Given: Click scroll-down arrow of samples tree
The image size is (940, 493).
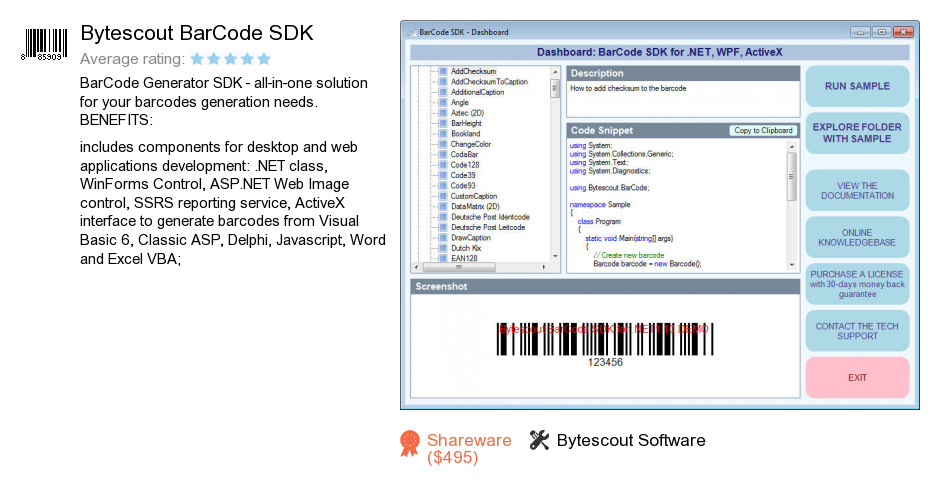Looking at the screenshot, I should tap(555, 257).
